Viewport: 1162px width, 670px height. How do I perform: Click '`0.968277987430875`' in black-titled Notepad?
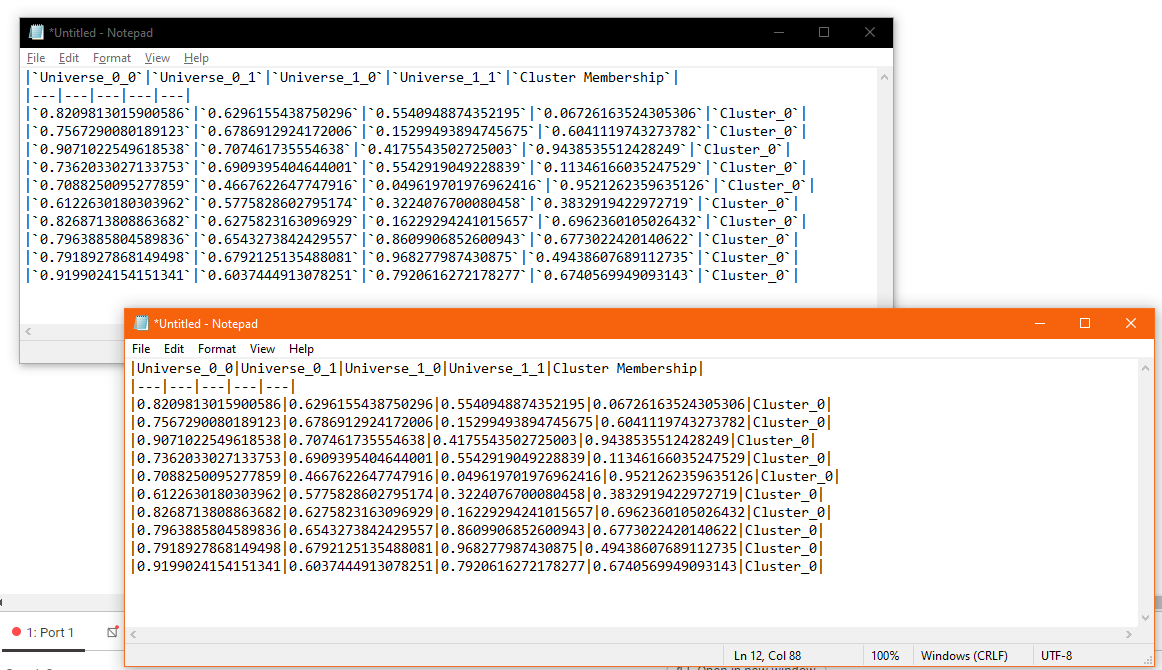pos(443,257)
